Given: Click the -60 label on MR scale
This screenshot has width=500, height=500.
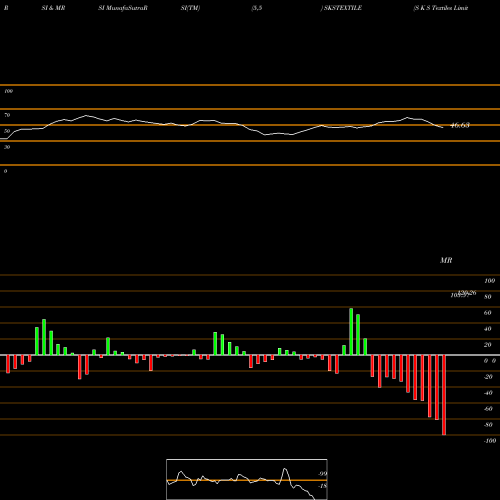Looking at the screenshot, I should [x=488, y=409].
